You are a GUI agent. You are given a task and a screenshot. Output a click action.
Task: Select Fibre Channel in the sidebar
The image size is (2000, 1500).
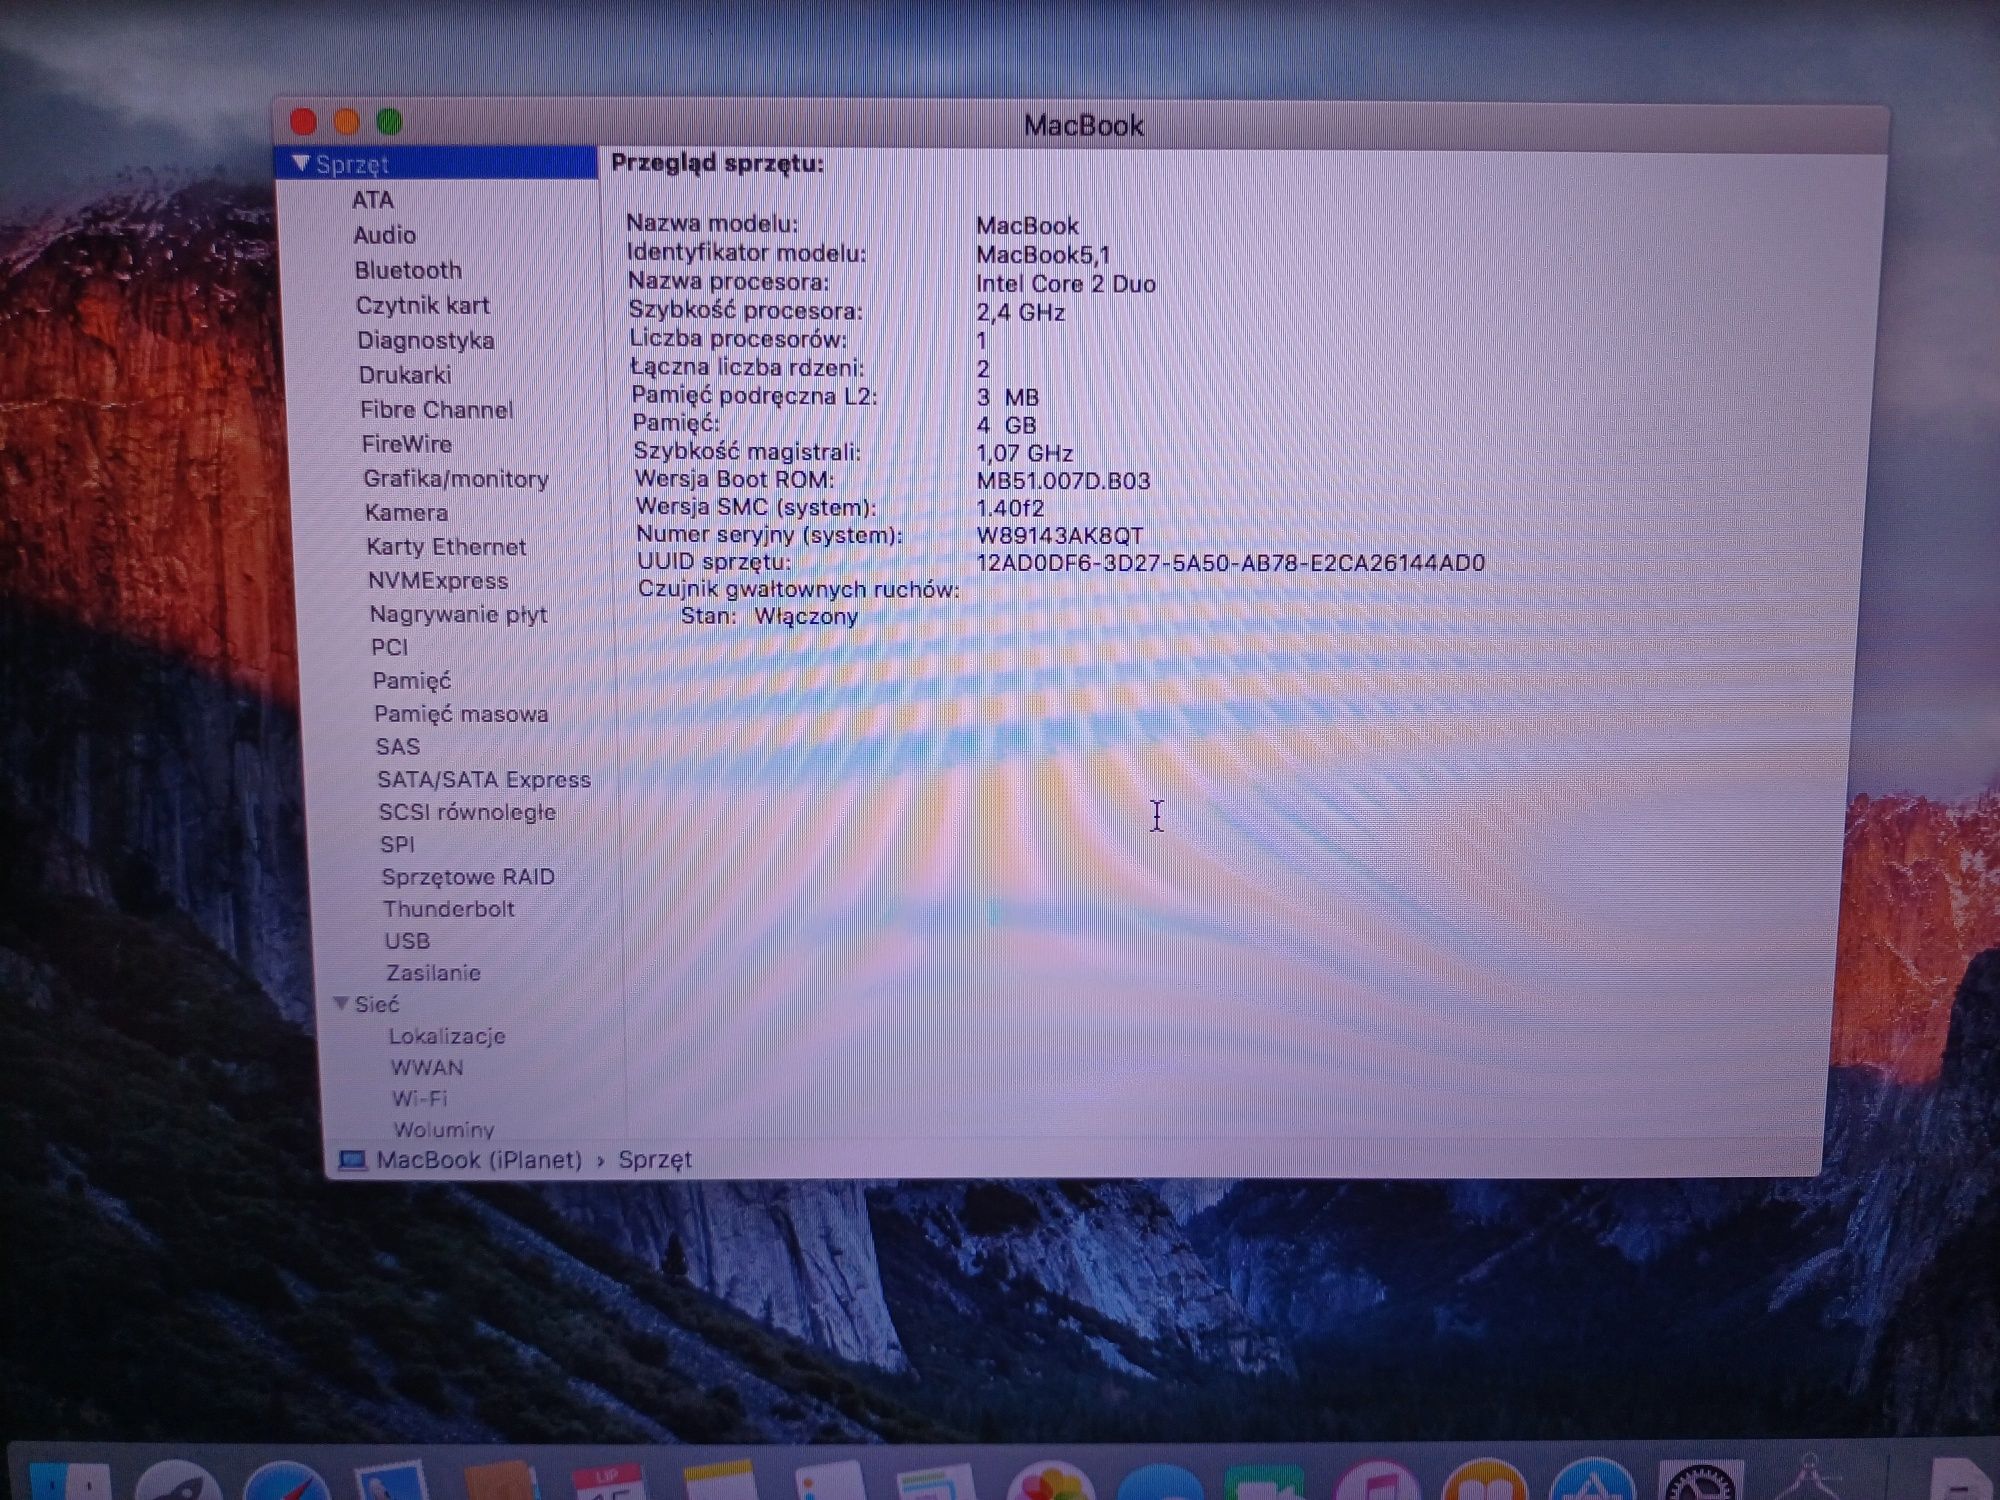(x=436, y=409)
